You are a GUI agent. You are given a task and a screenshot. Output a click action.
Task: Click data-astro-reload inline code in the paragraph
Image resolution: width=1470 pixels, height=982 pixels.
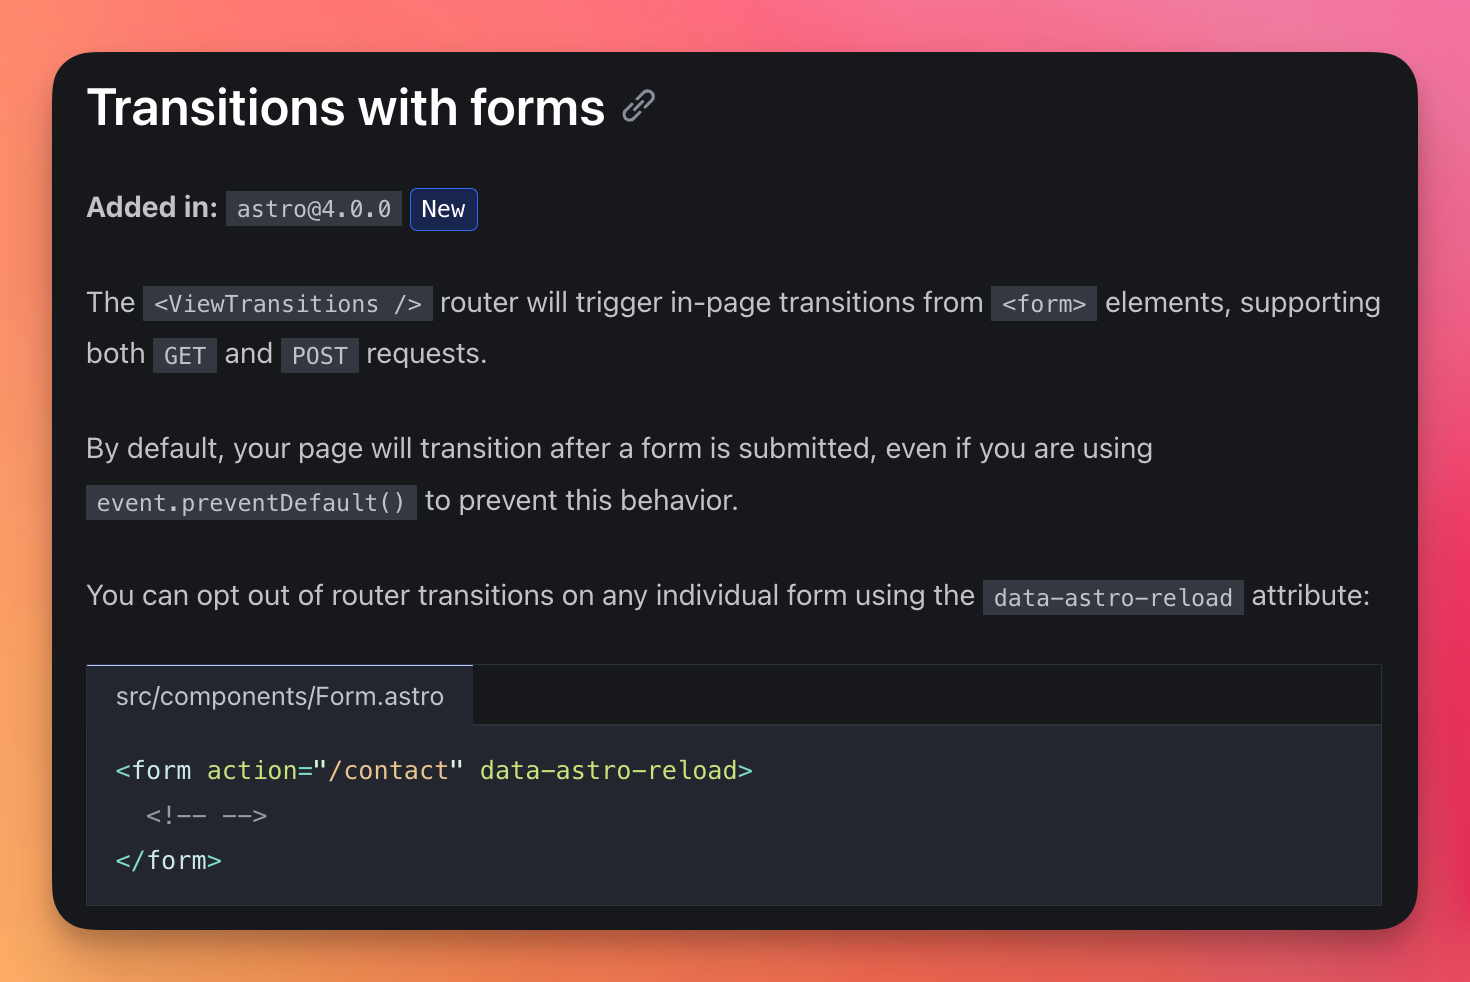(x=1112, y=598)
